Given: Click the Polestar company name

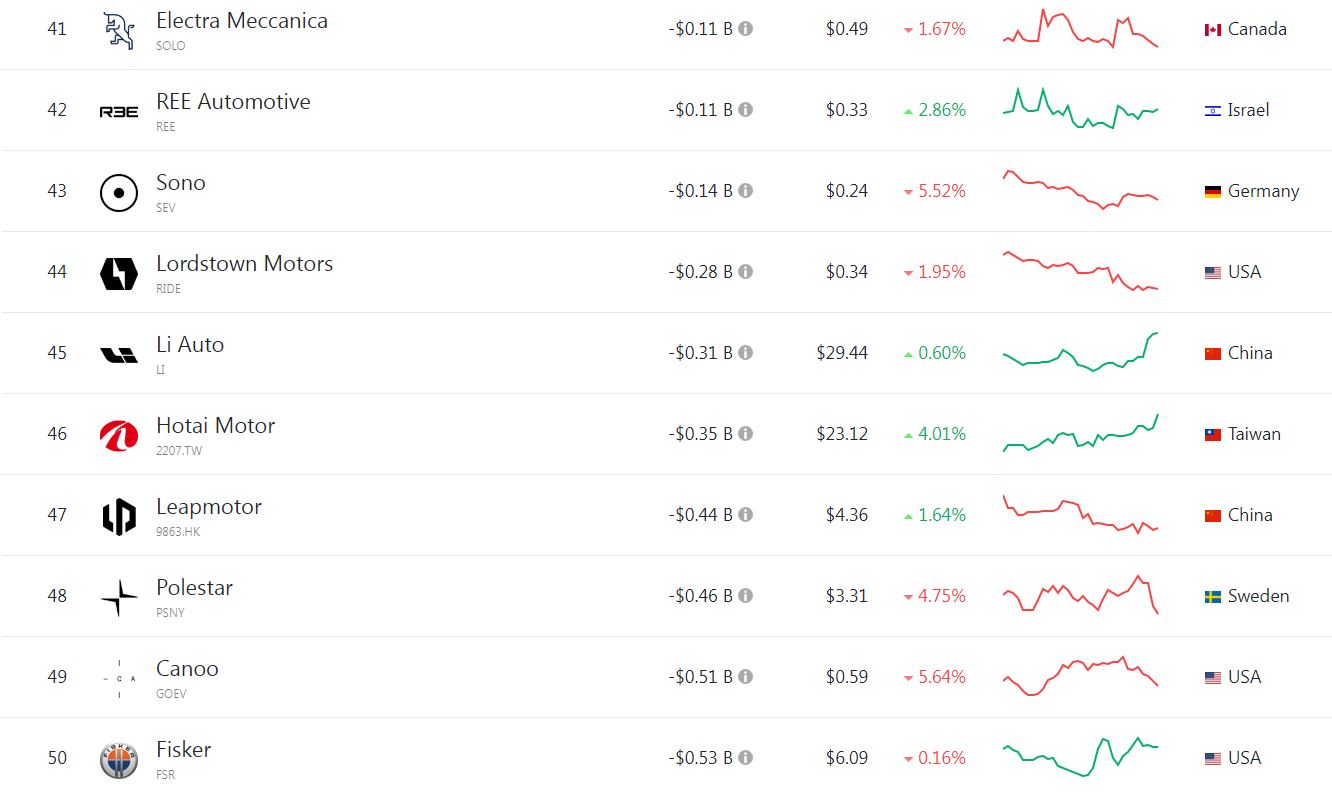Looking at the screenshot, I should tap(194, 588).
